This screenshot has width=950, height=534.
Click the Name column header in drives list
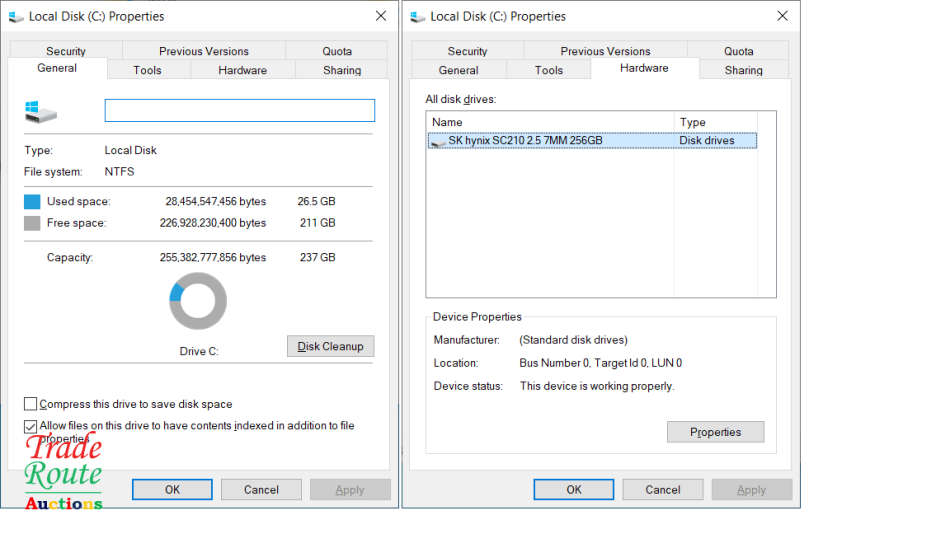(x=549, y=122)
